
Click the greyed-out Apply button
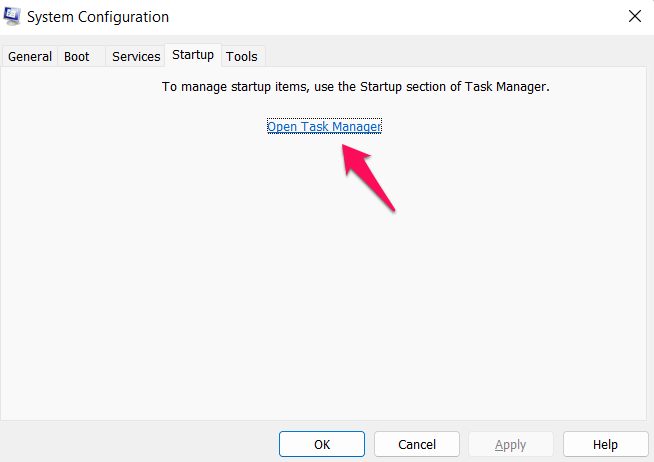(x=511, y=444)
